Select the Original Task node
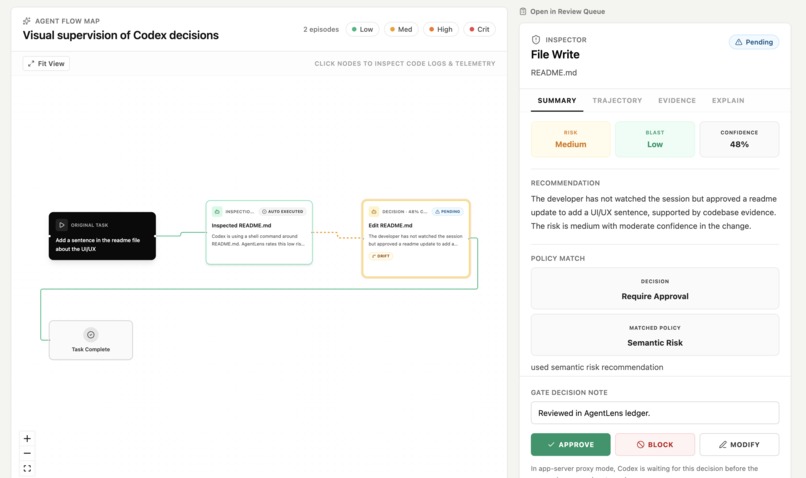This screenshot has width=806, height=478. 102,236
